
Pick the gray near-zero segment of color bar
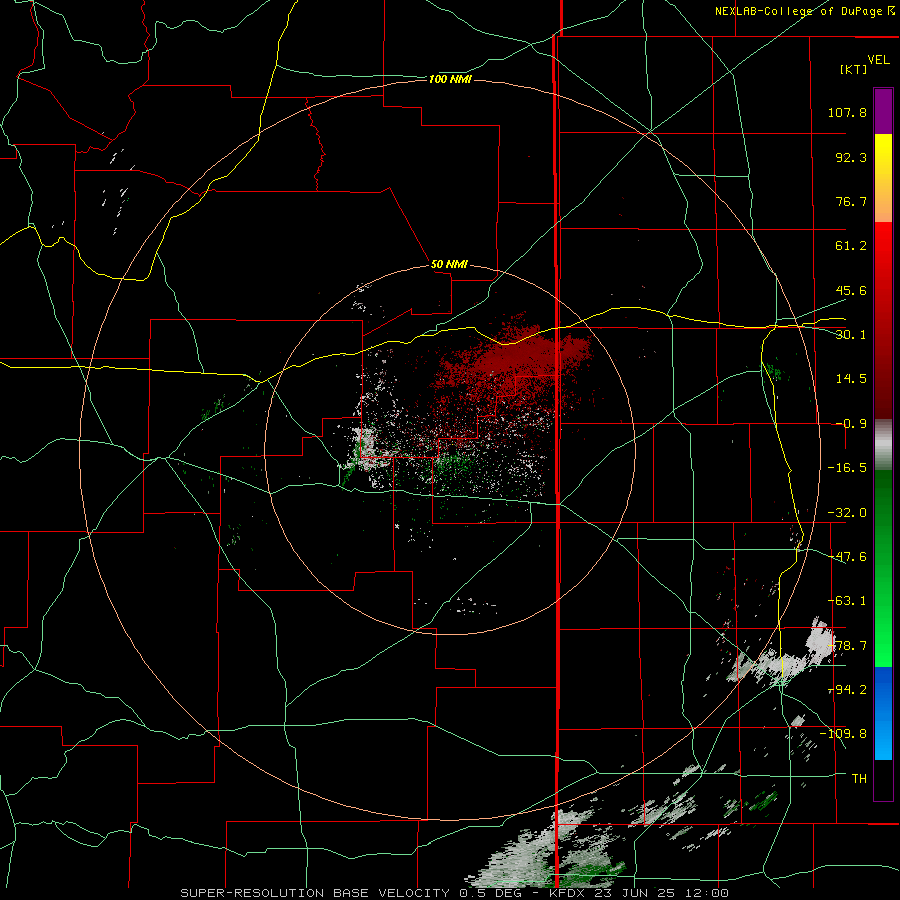click(x=883, y=445)
